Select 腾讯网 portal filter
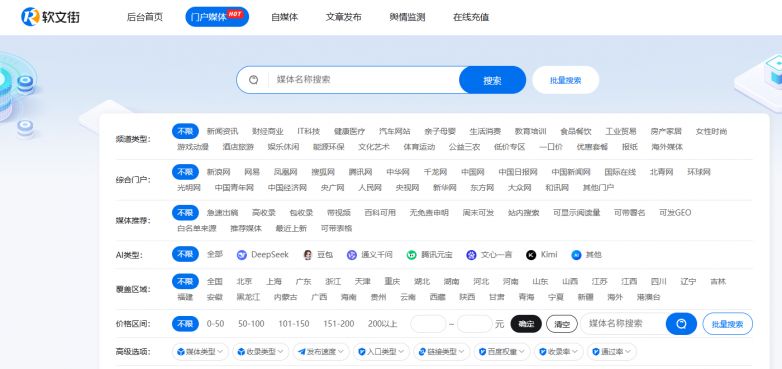Image resolution: width=782 pixels, height=369 pixels. tap(361, 172)
